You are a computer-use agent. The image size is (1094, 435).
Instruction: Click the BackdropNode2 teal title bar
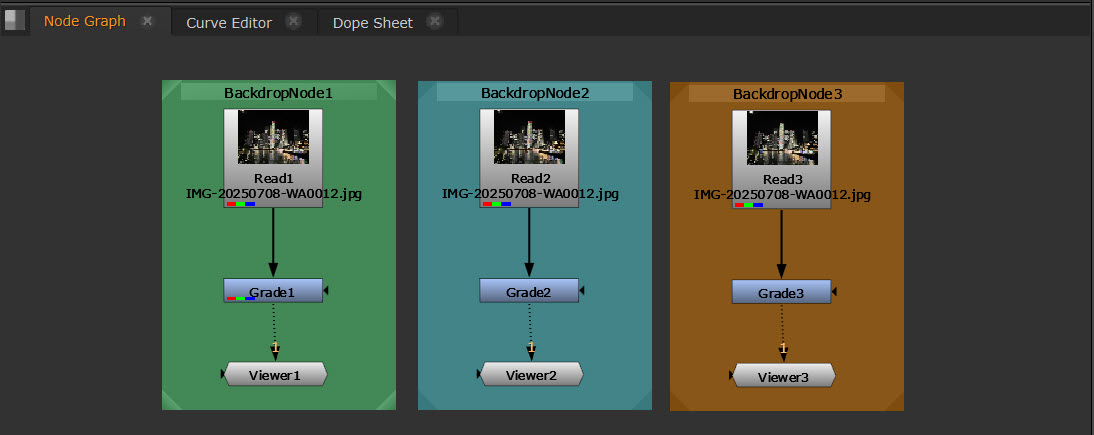click(535, 92)
